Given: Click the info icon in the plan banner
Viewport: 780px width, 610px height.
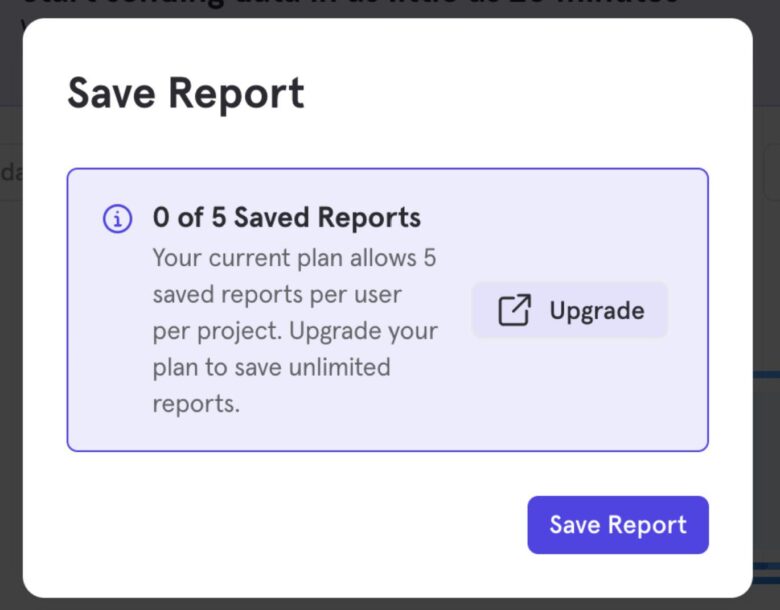Looking at the screenshot, I should (x=117, y=219).
